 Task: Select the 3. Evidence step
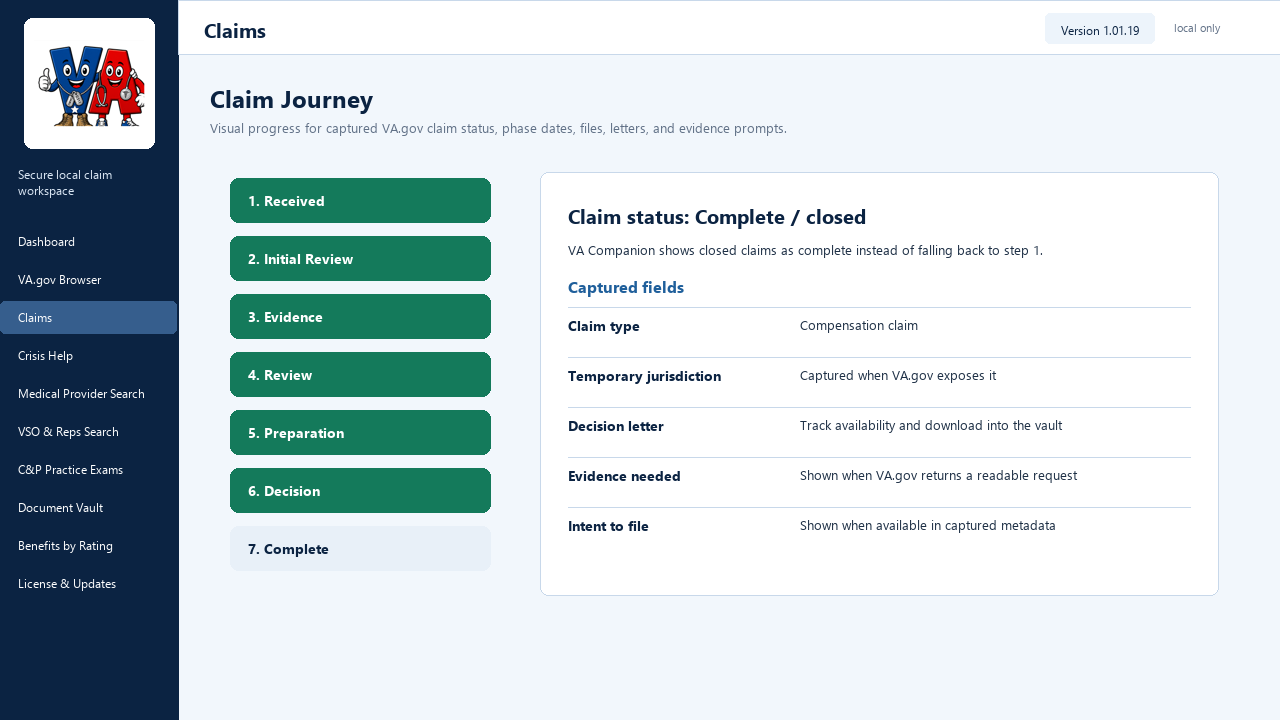pyautogui.click(x=360, y=317)
